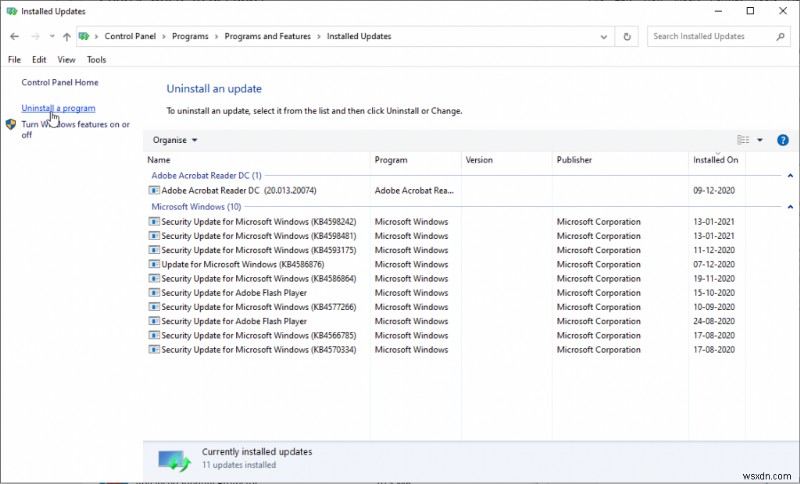Collapse the Adobe Acrobat Reader DC group

coord(790,175)
